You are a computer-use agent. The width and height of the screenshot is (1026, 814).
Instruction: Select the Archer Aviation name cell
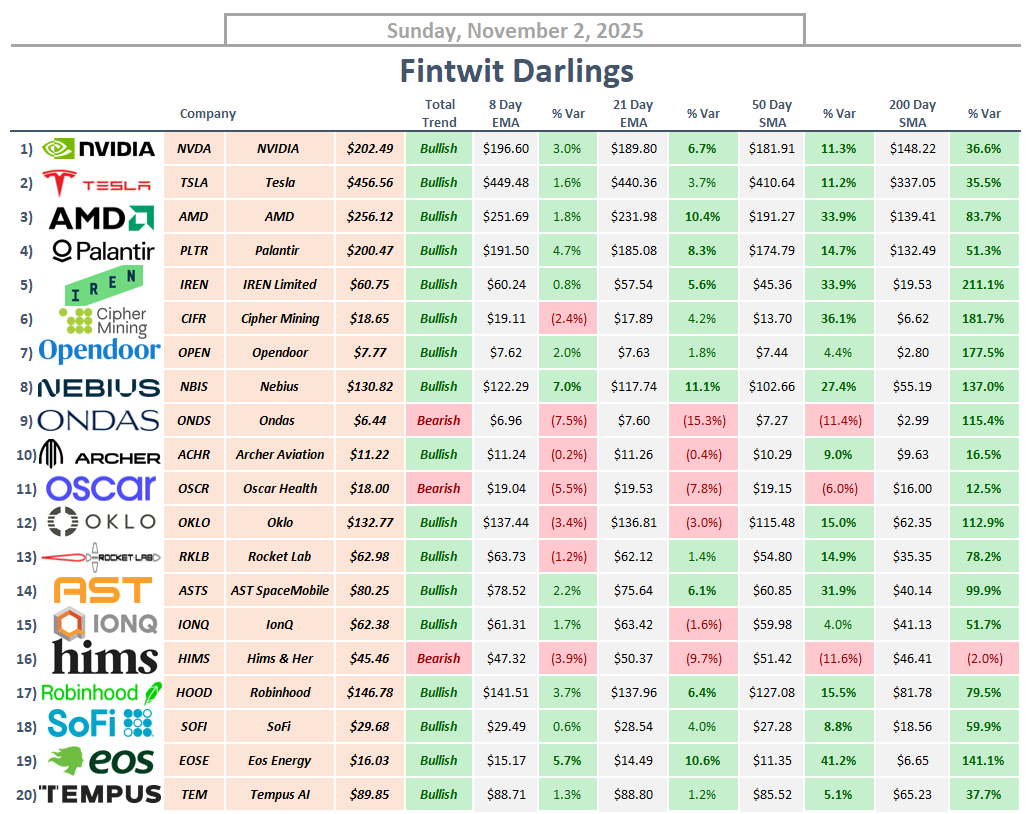tap(280, 455)
